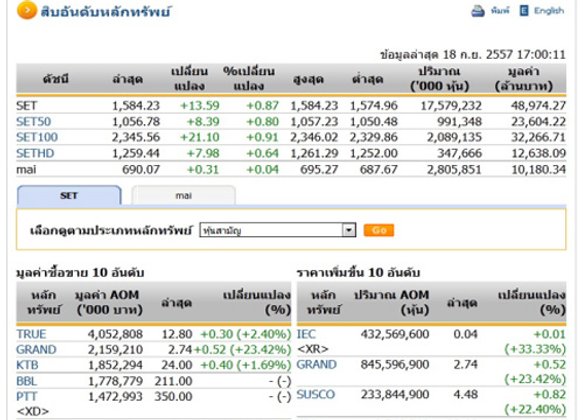Select SET turnover 48,974.27

pos(538,106)
